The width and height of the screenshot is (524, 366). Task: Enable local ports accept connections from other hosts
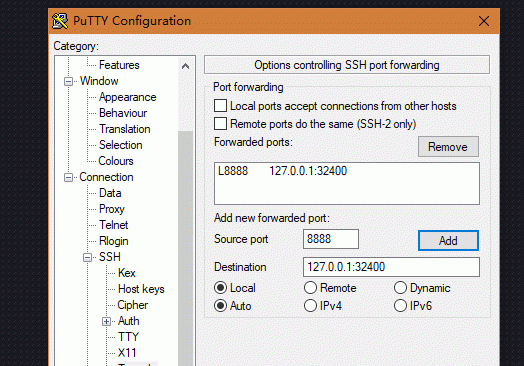220,106
